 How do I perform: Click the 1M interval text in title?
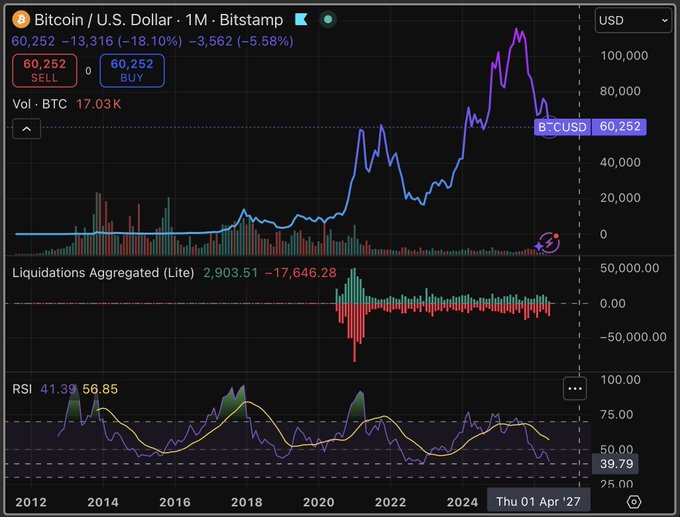[196, 20]
